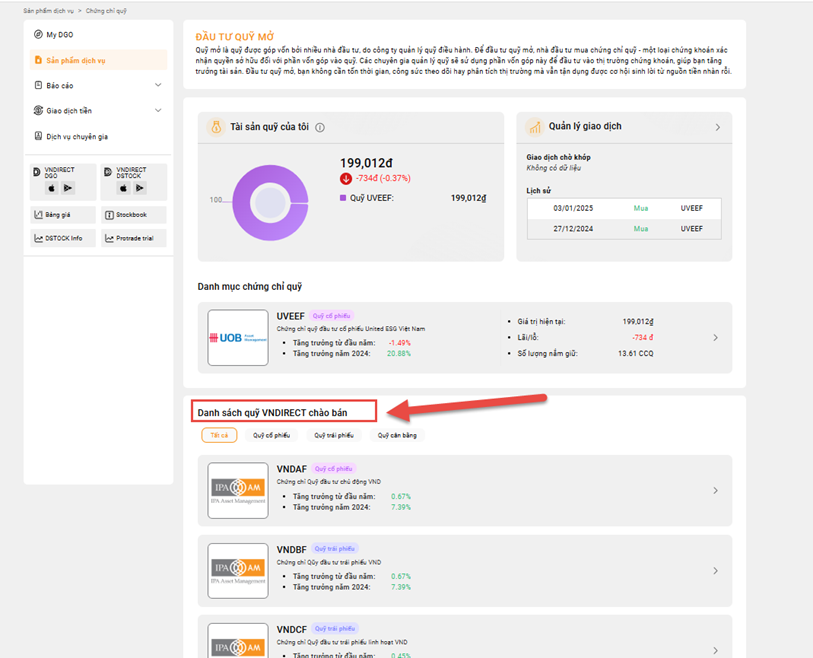Click the UVEEF fund name
This screenshot has width=813, height=658.
[290, 316]
